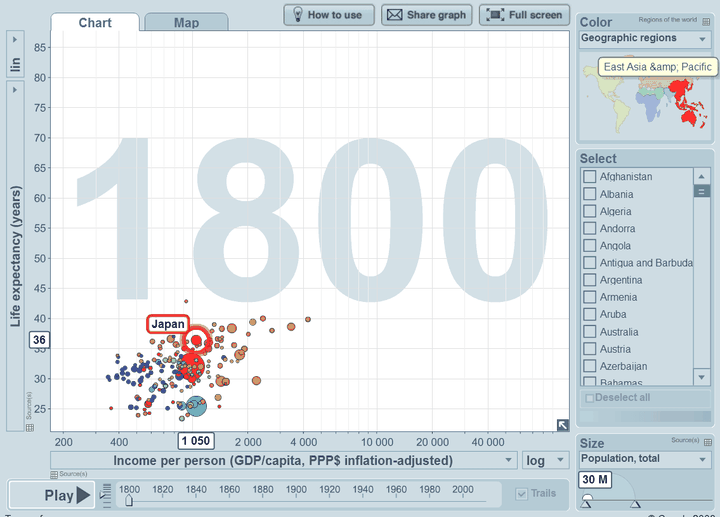Click the Play triangle icon
Viewport: 720px width, 517px height.
pos(83,495)
